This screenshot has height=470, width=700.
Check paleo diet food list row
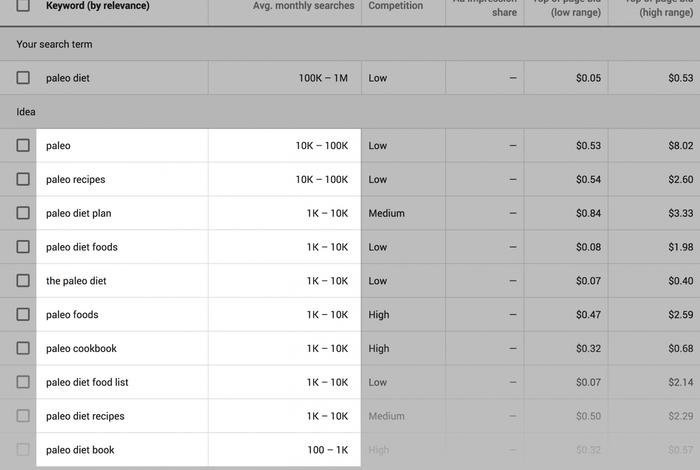23,382
